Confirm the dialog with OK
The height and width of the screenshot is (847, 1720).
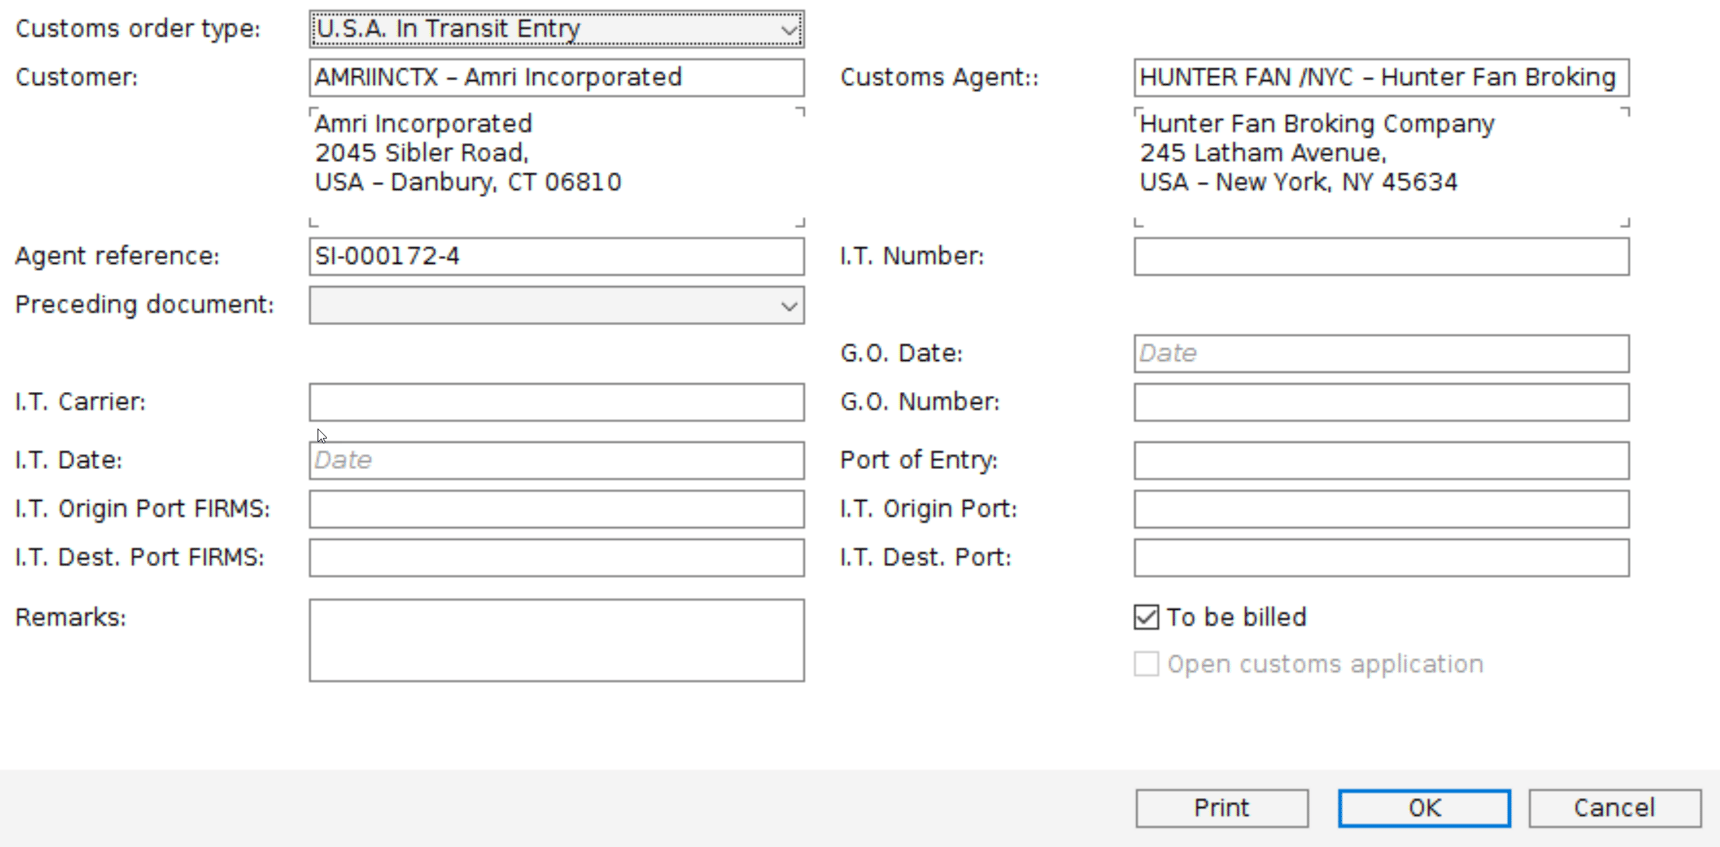tap(1422, 808)
